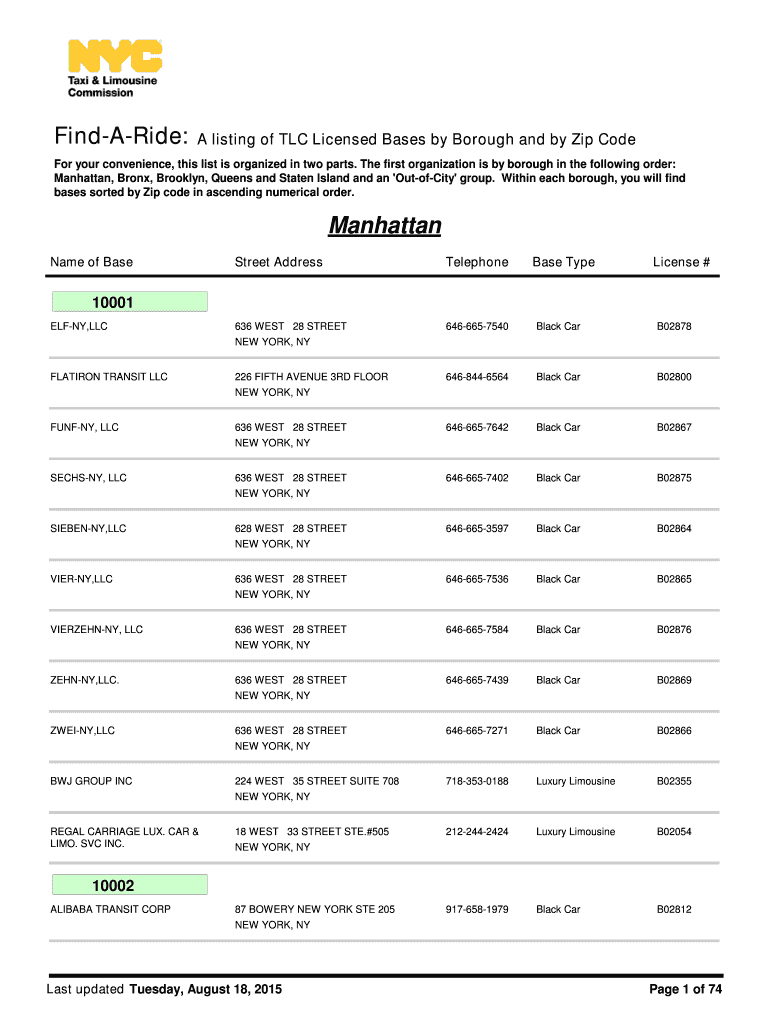The height and width of the screenshot is (1024, 770).
Task: Click phone number 646-665-7540
Action: tap(477, 327)
